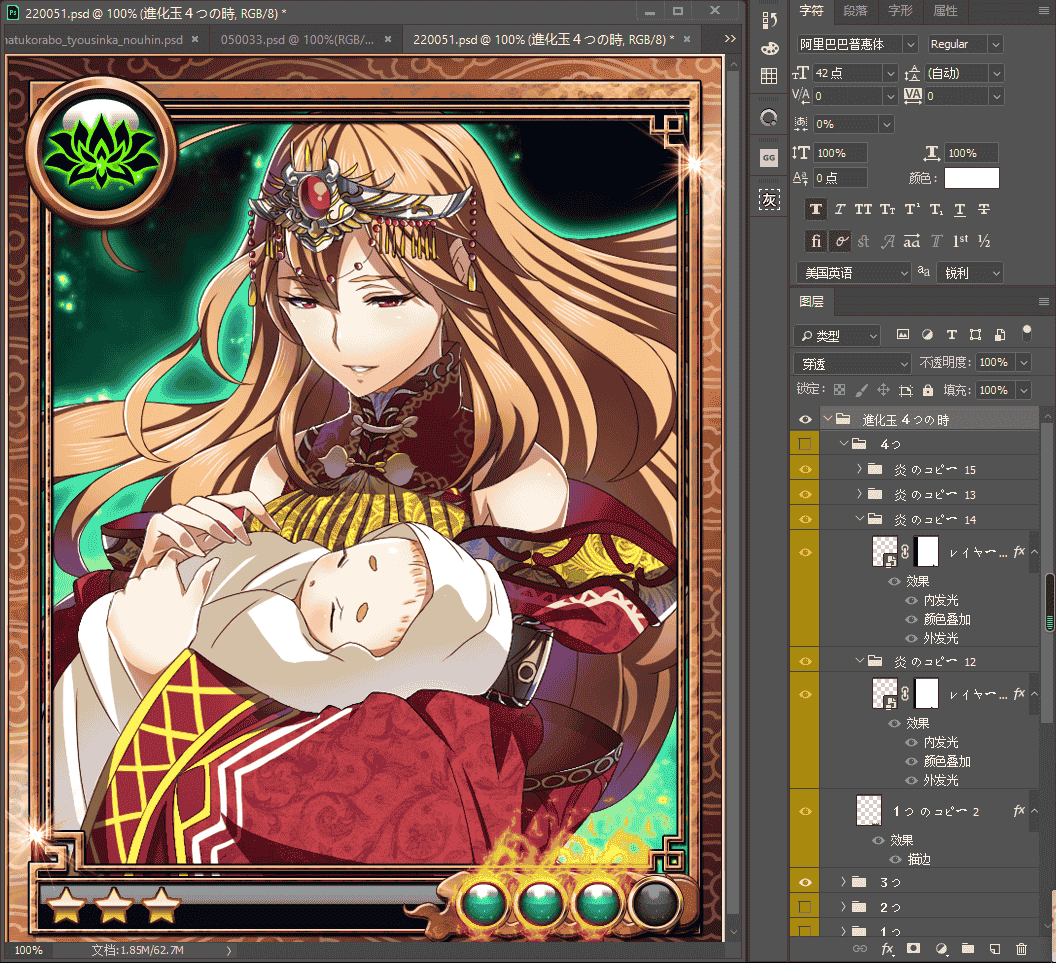
Task: Hide the 3つ group
Action: pos(805,882)
